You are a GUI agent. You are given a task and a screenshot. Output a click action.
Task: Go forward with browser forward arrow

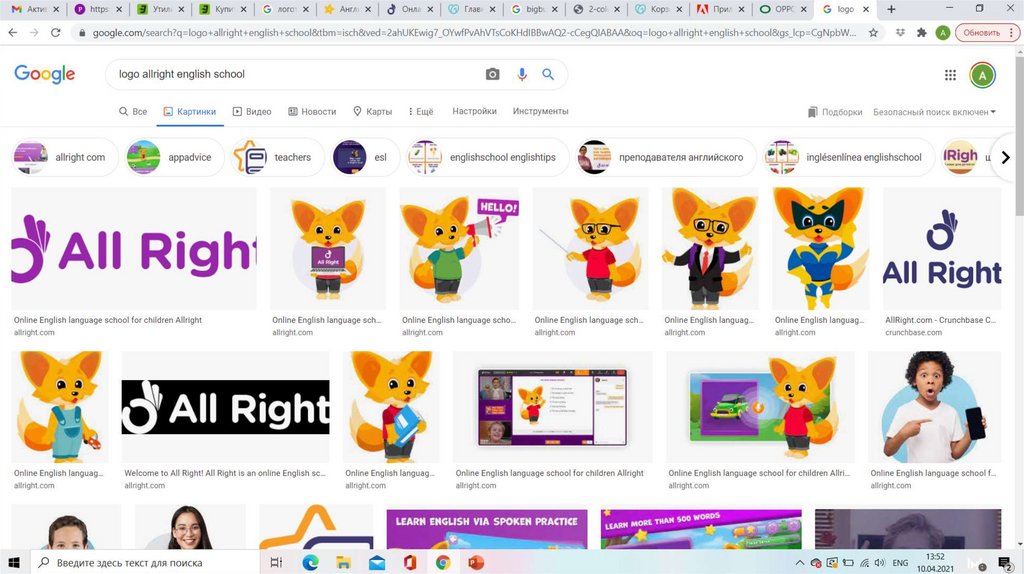pos(34,32)
